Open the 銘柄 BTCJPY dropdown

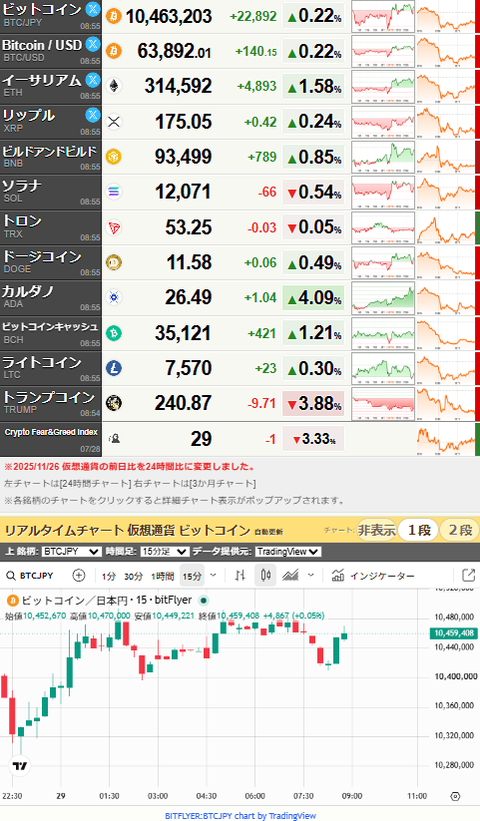coord(72,551)
